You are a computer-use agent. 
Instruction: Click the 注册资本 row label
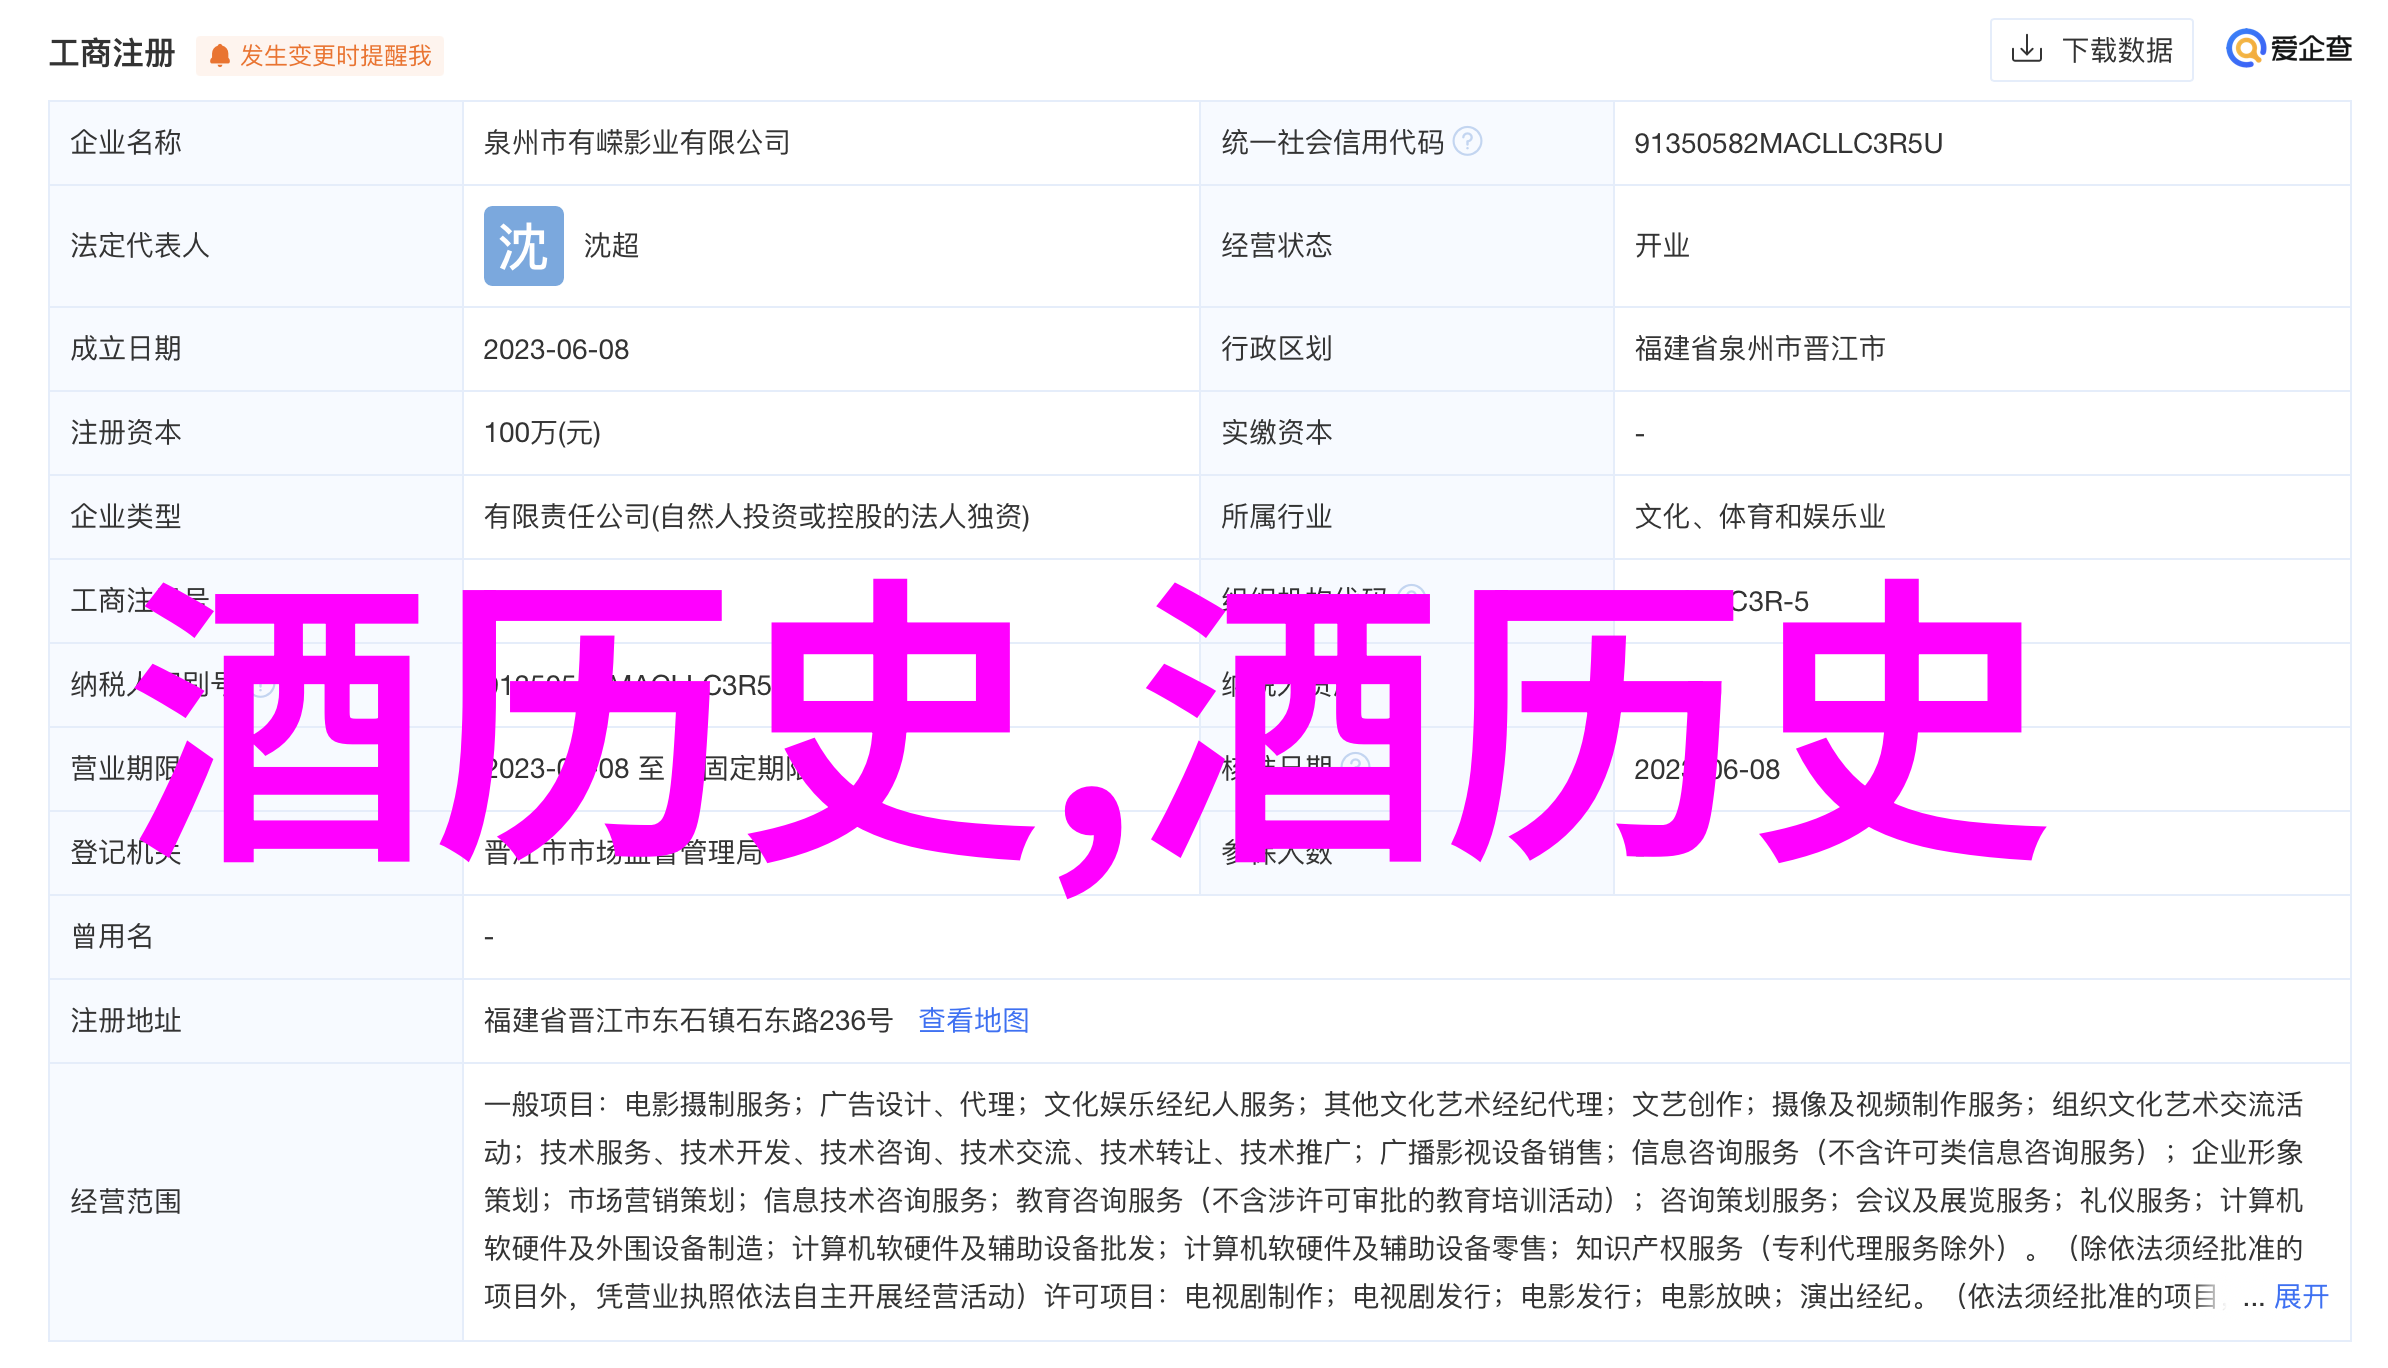(x=126, y=433)
